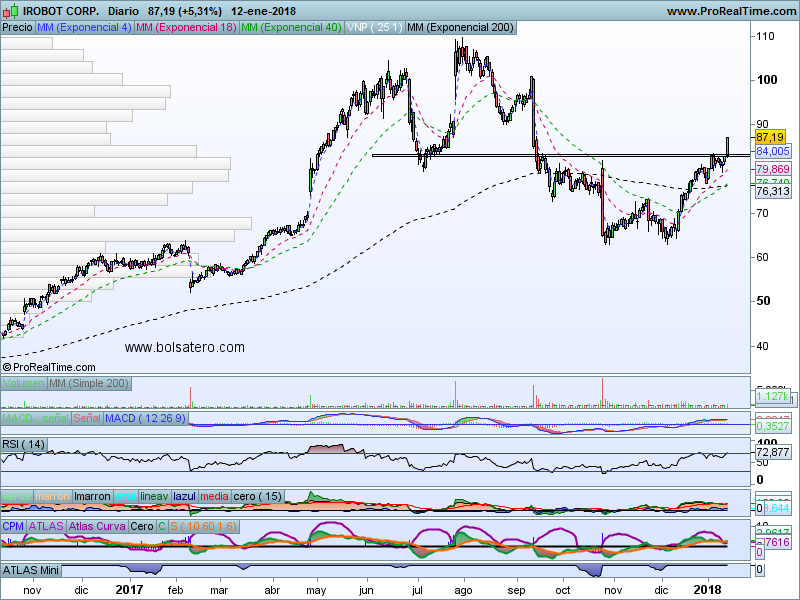Click the black horizontal support line near 84
800x600 pixels.
561,155
